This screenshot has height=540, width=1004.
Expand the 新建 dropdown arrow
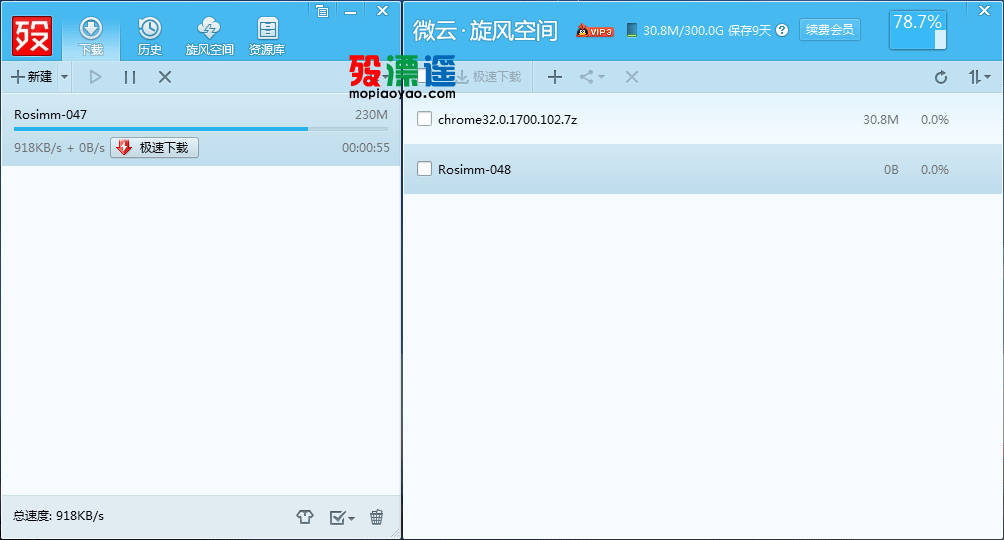pos(64,77)
